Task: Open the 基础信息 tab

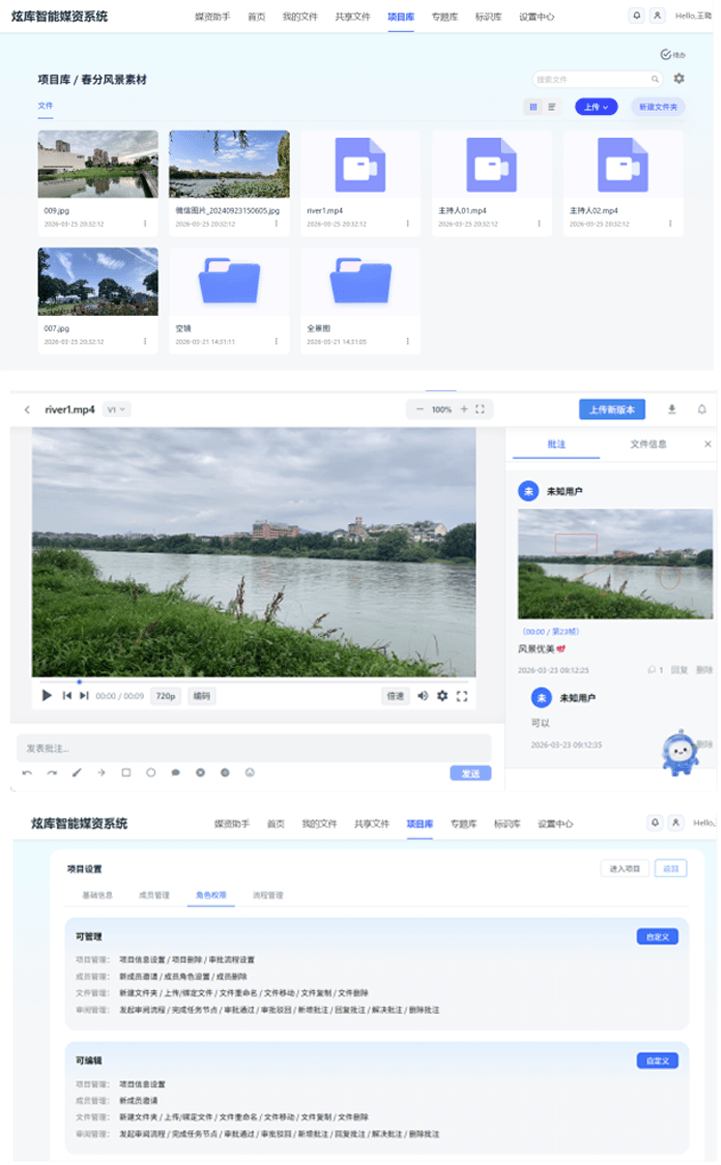Action: click(x=97, y=895)
